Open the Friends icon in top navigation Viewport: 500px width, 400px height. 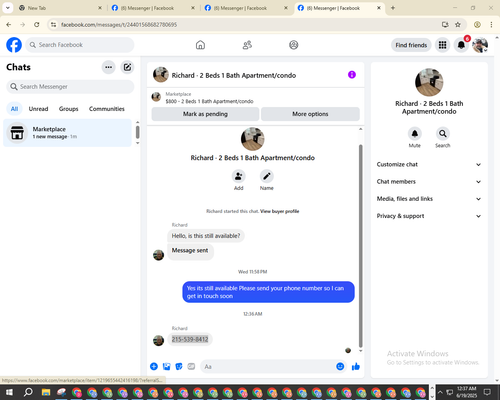(247, 45)
